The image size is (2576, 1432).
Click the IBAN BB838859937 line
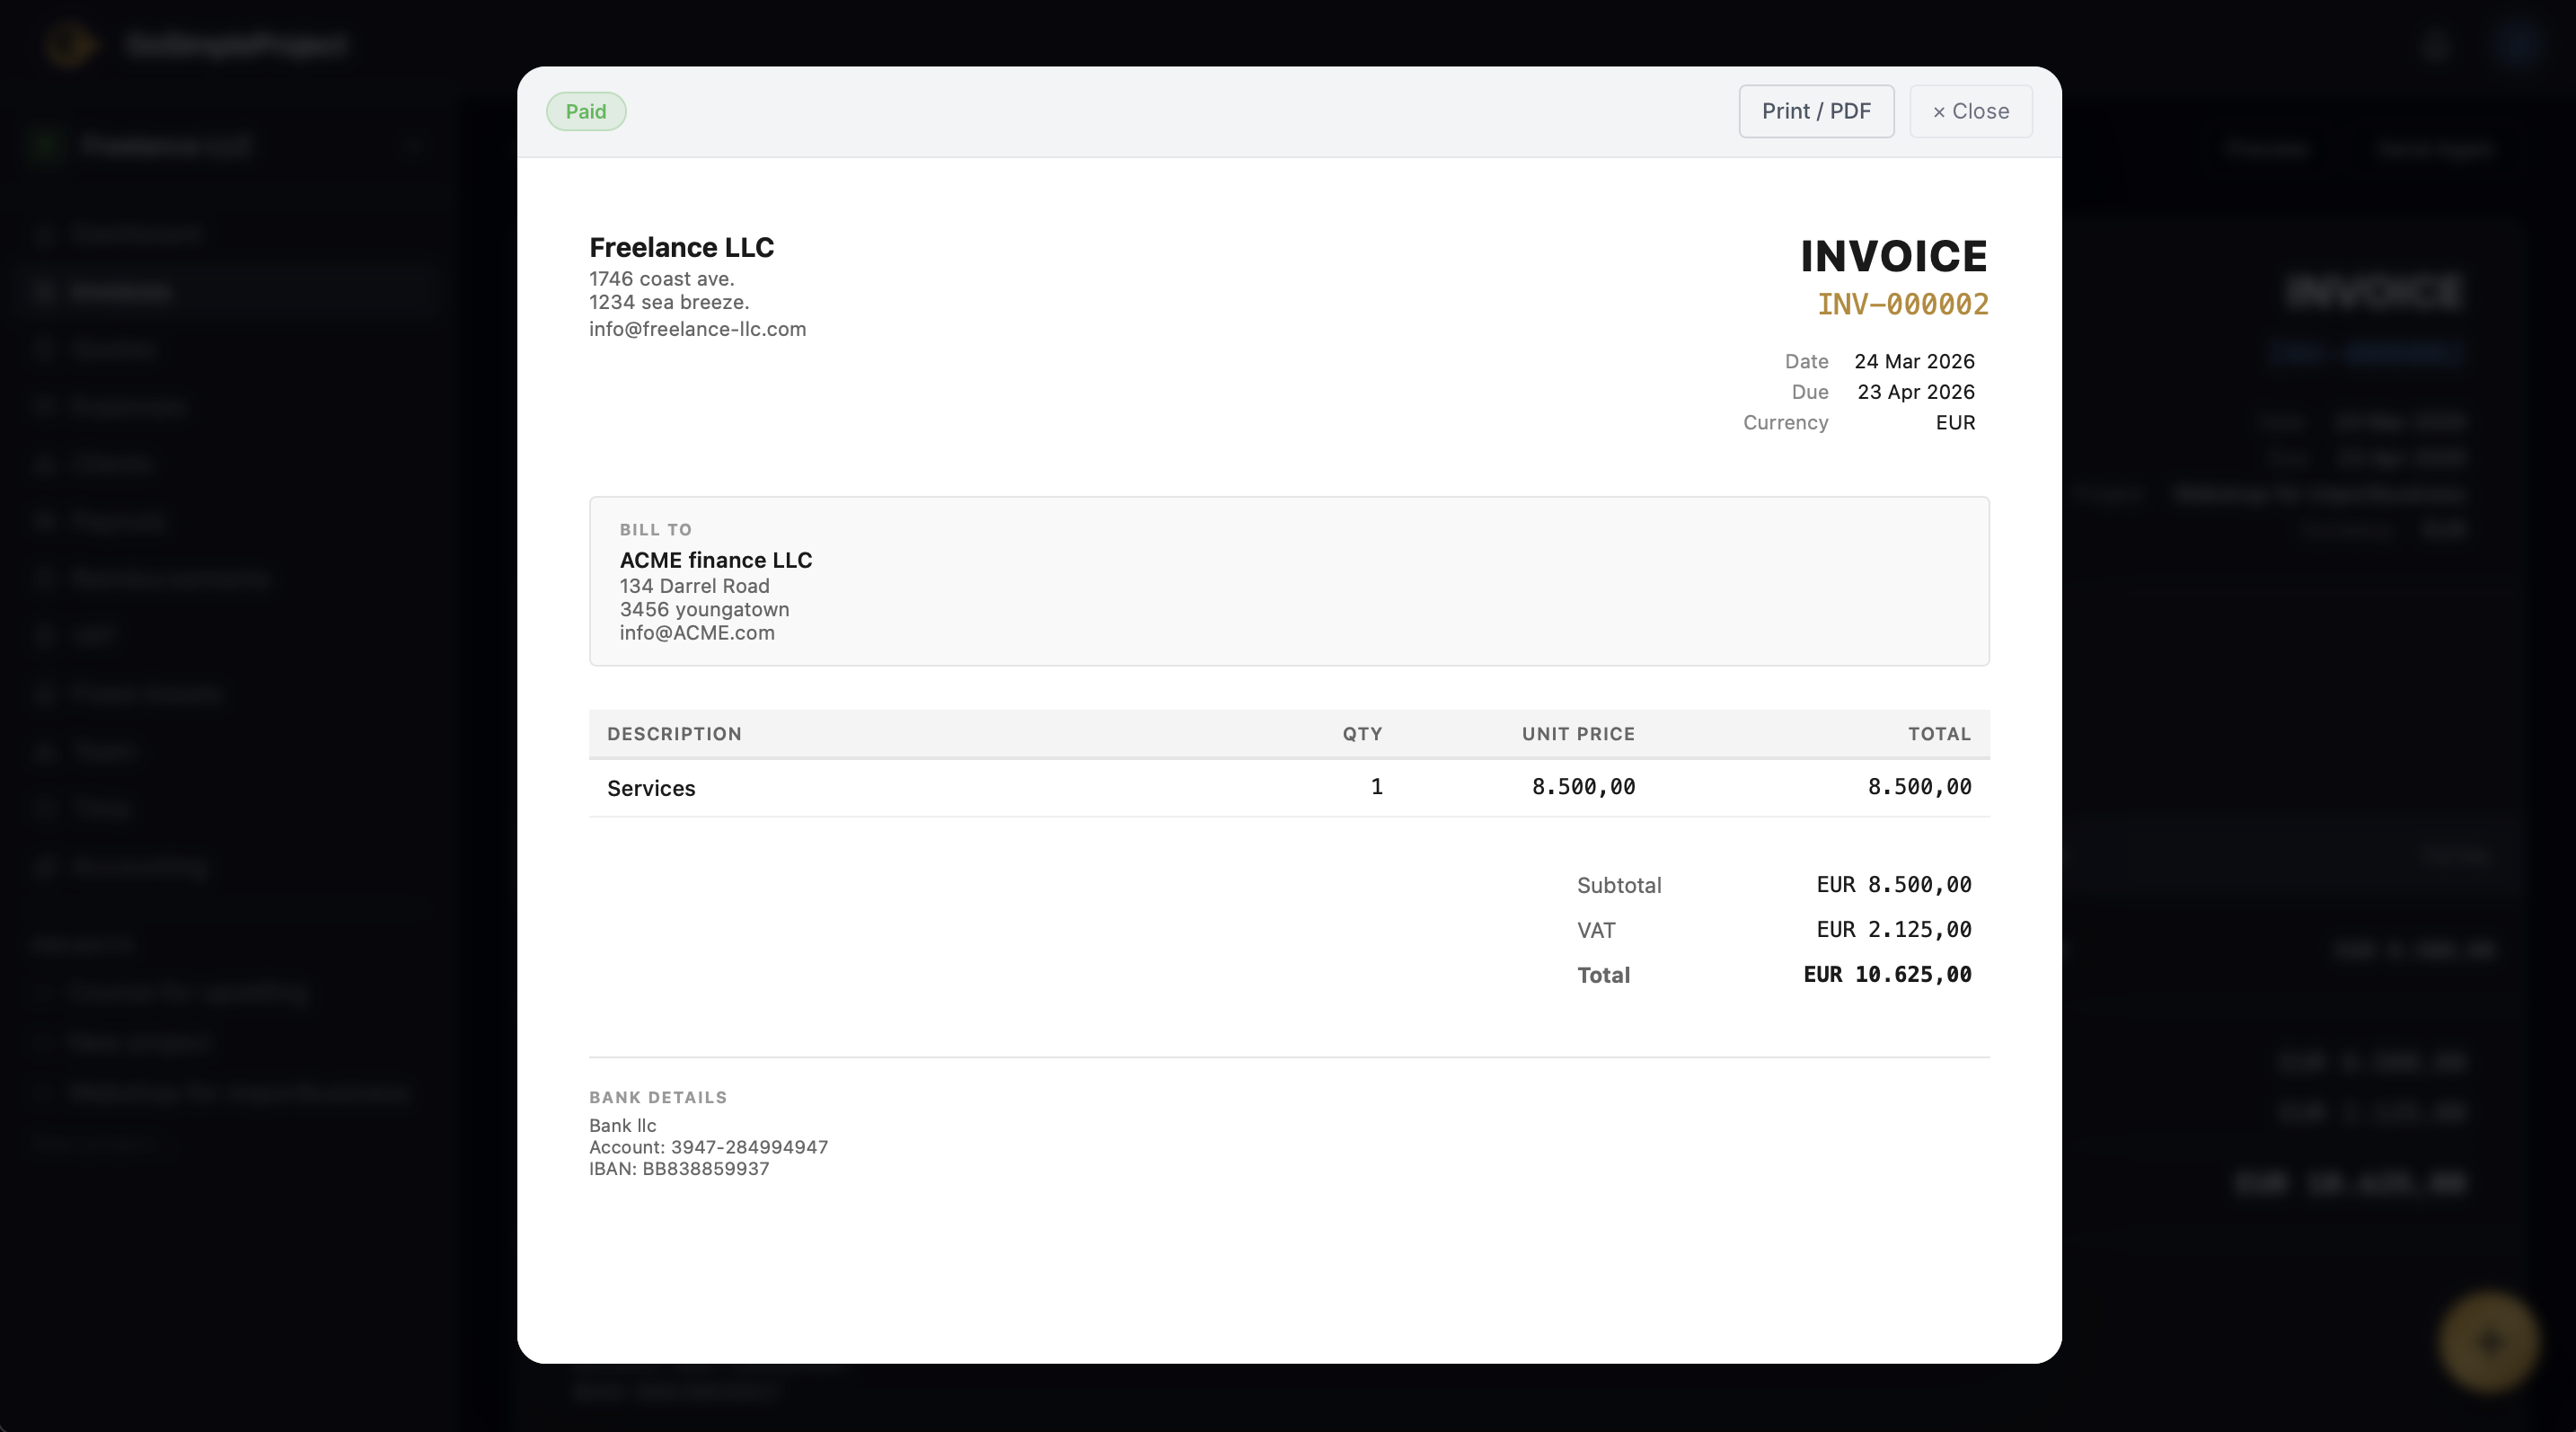point(679,1169)
